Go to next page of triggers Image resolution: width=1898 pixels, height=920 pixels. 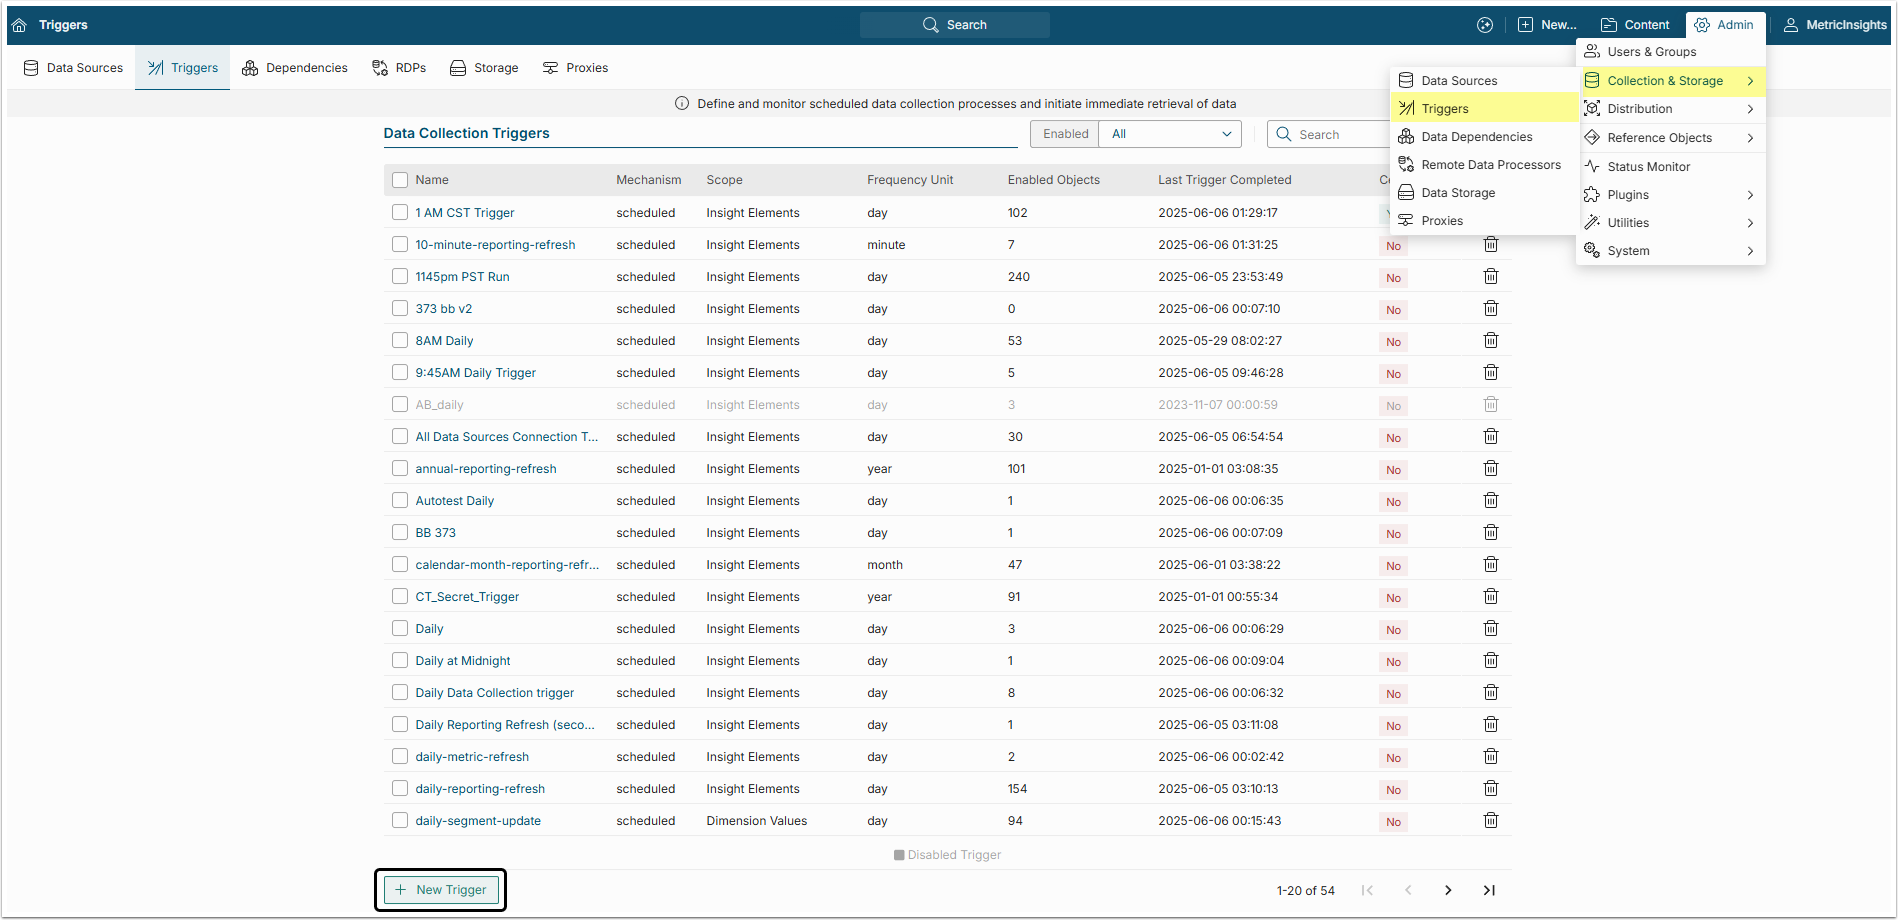(x=1448, y=890)
